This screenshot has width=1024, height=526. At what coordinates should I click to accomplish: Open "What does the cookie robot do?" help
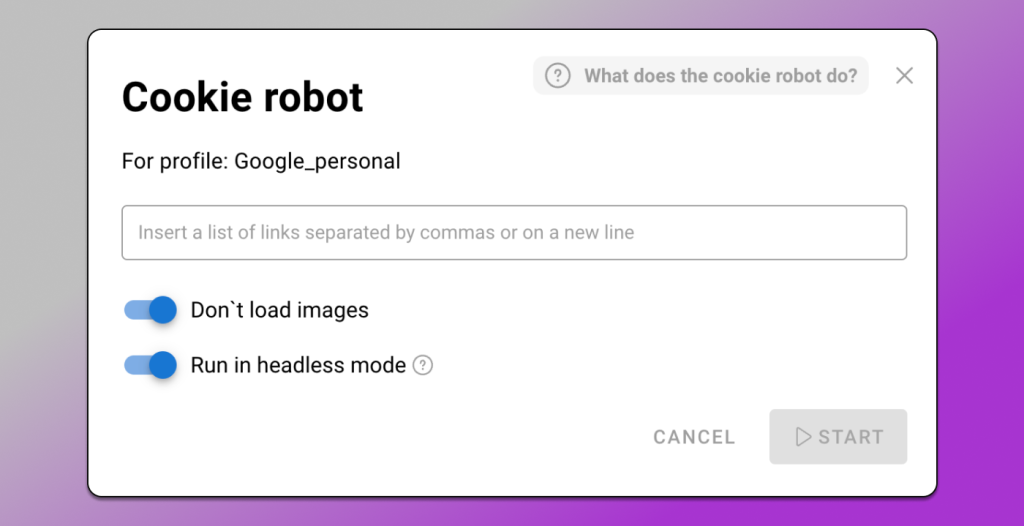(720, 76)
